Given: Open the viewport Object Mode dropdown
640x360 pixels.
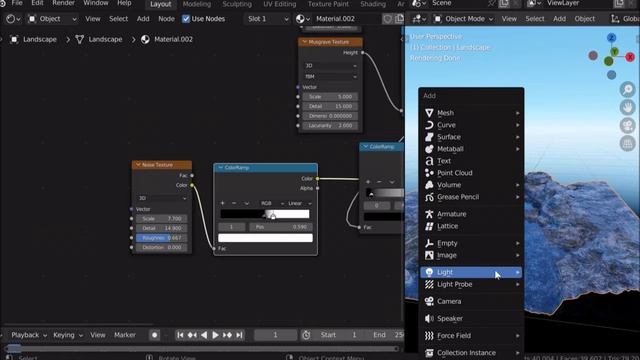Looking at the screenshot, I should (x=464, y=19).
